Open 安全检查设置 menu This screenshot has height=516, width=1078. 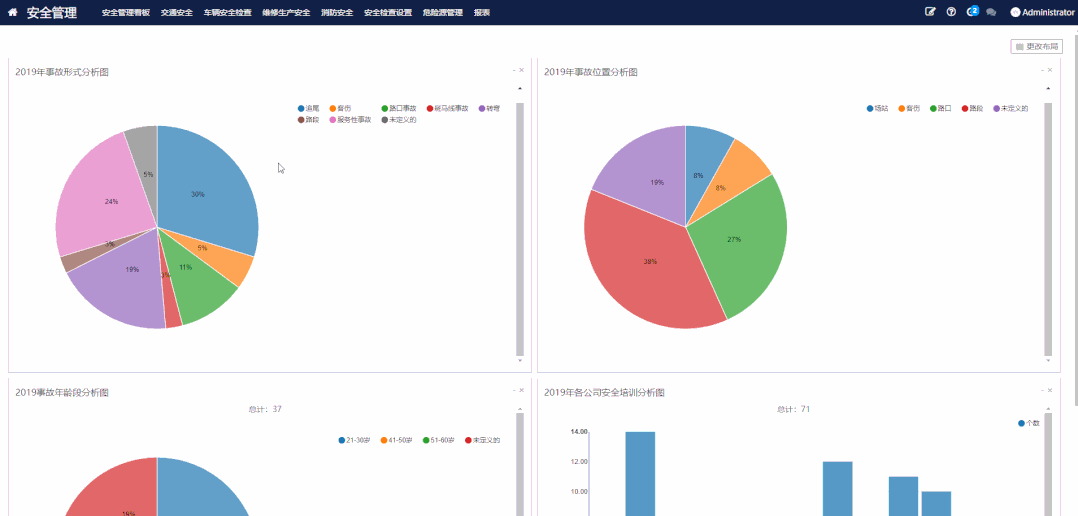click(388, 12)
